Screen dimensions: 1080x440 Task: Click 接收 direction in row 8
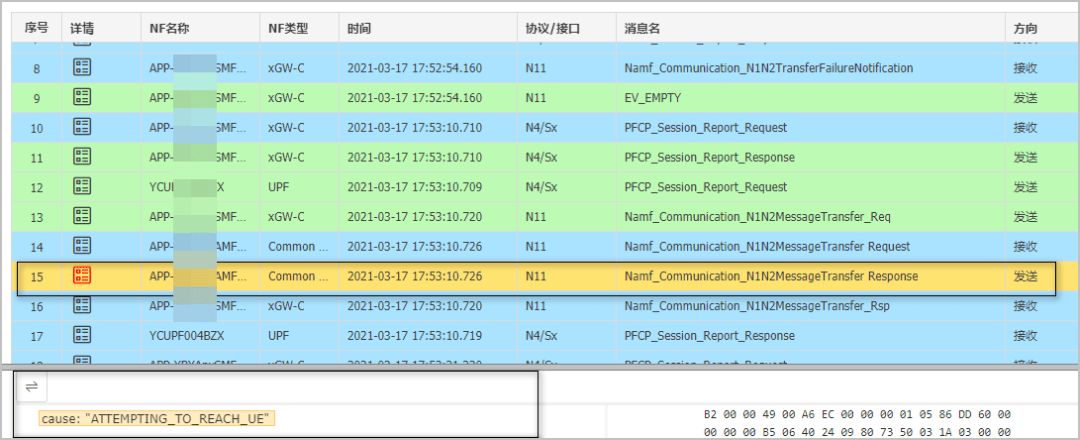1026,68
